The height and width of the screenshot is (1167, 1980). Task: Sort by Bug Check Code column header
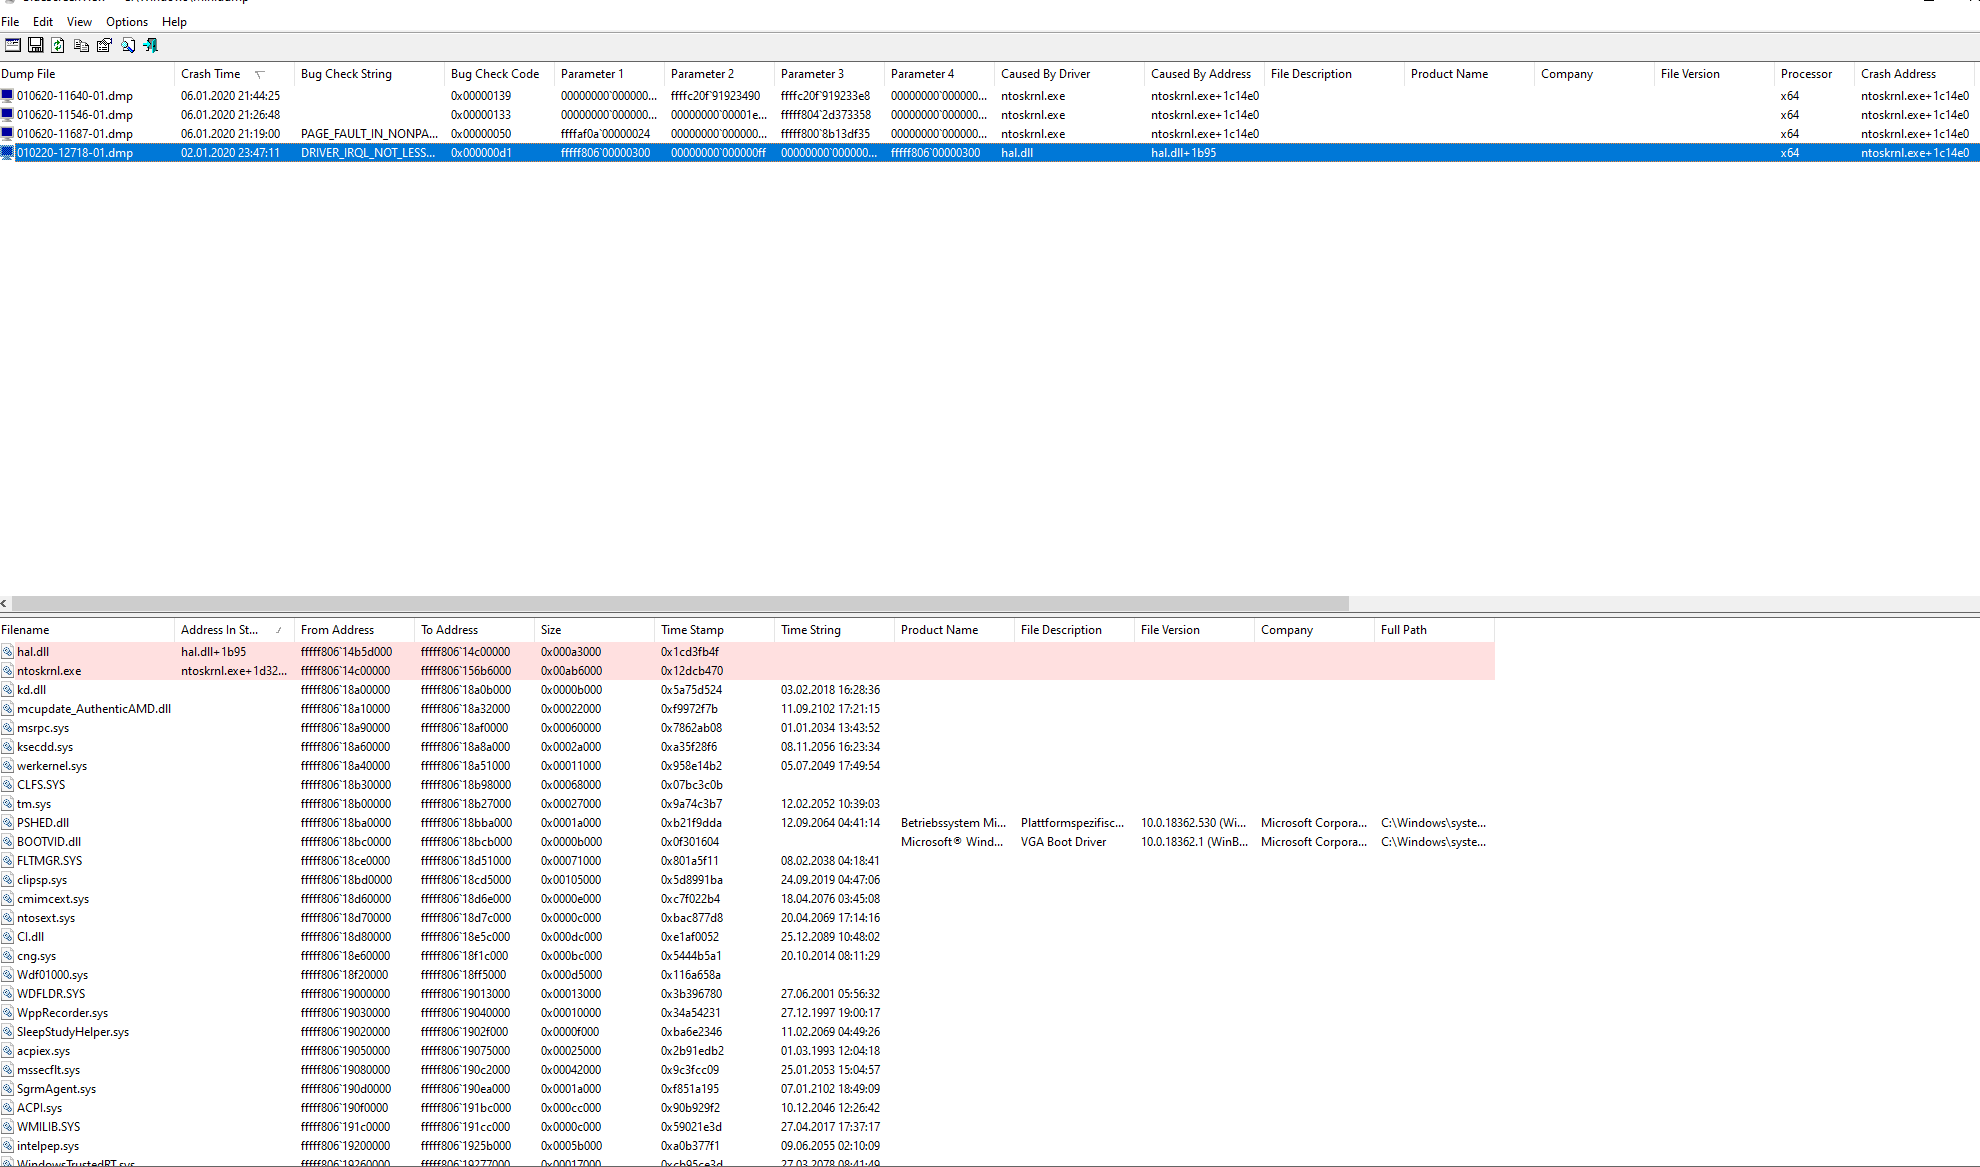pyautogui.click(x=494, y=74)
